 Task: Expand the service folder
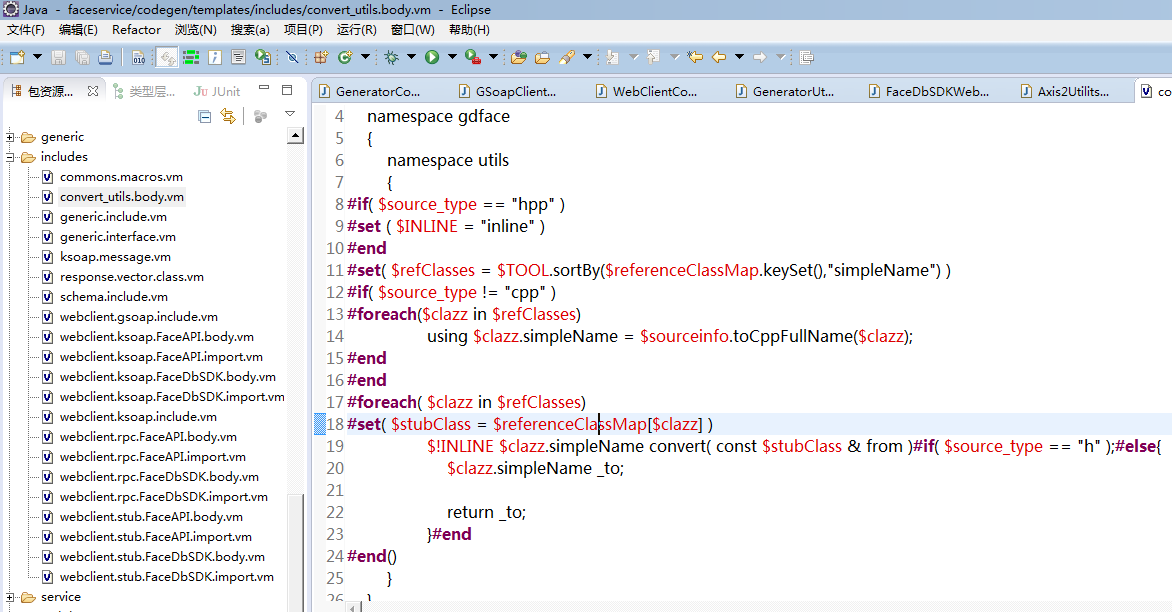[x=10, y=597]
